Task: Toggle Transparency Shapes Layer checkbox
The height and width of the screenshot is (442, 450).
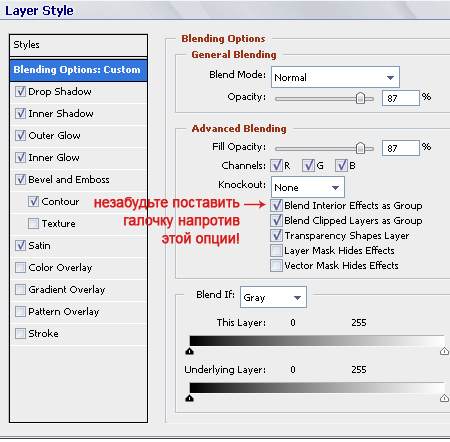Action: coord(276,235)
